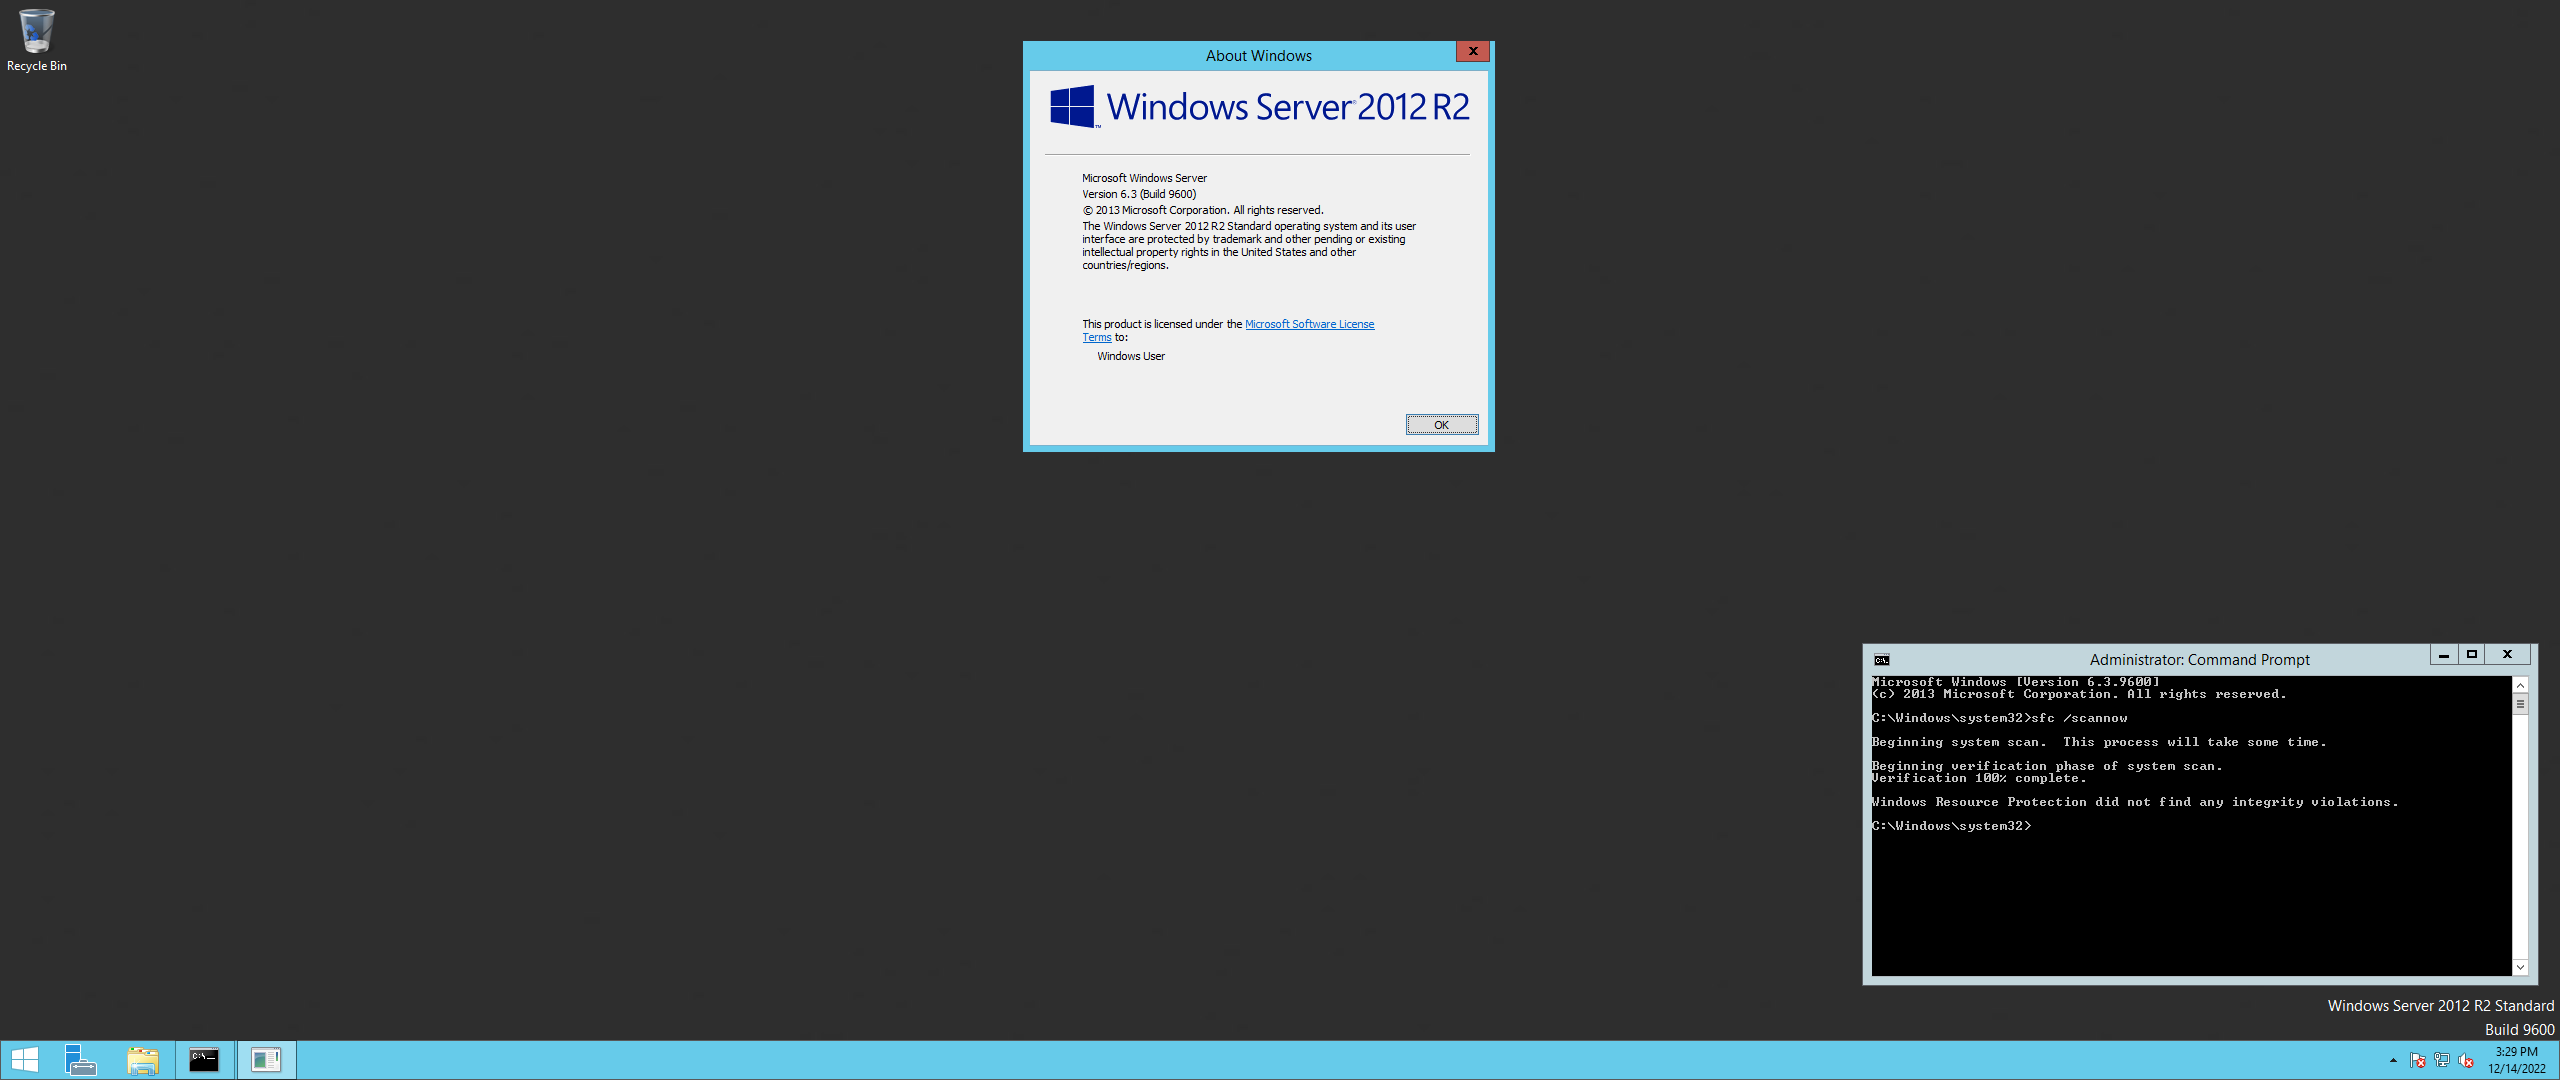Click OK in About Windows dialog
2560x1080 pixels.
coord(1442,425)
